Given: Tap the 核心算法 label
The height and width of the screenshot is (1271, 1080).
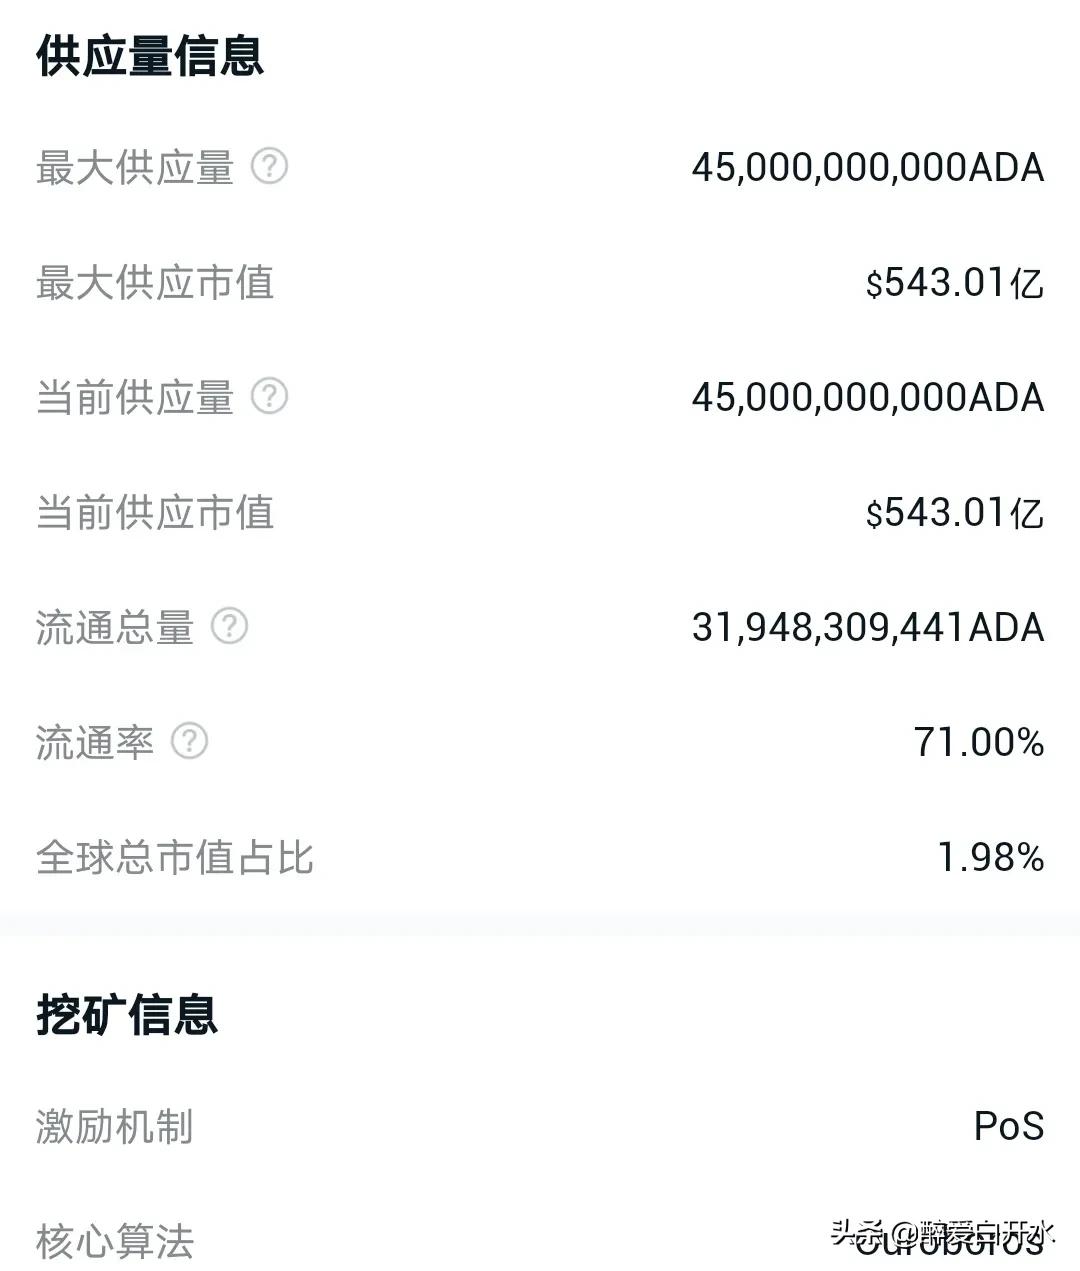Looking at the screenshot, I should [x=115, y=1241].
